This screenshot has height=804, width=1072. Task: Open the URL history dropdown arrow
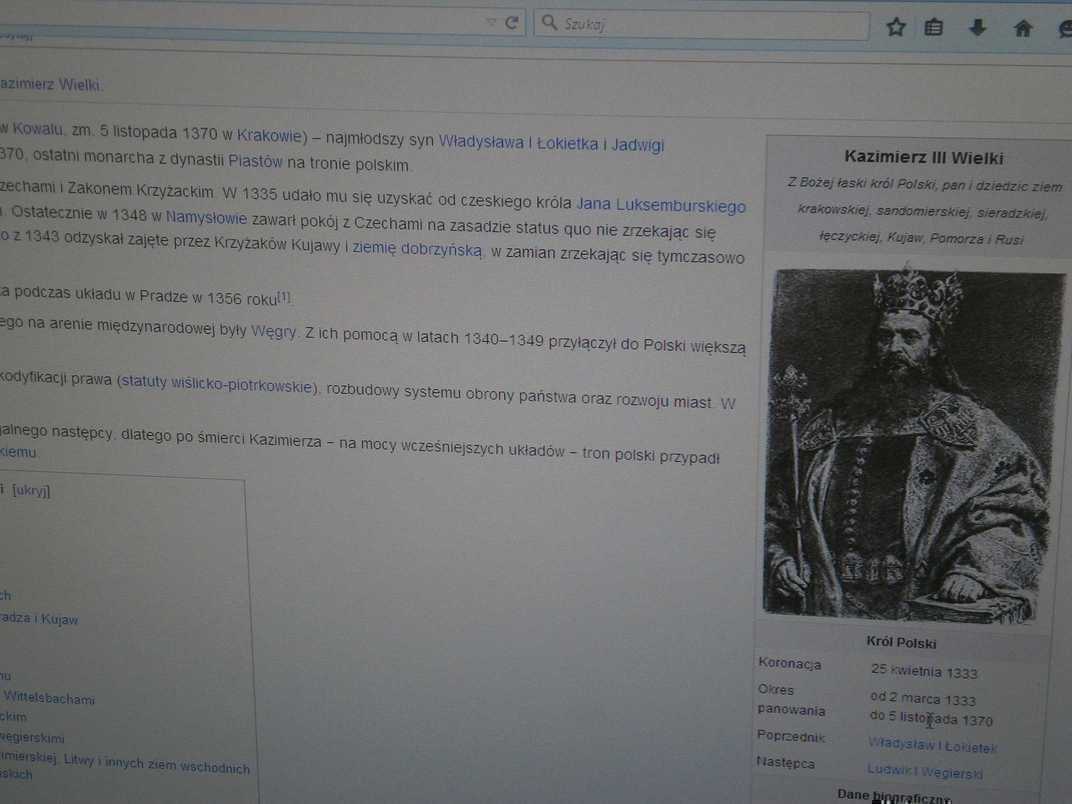tap(490, 23)
